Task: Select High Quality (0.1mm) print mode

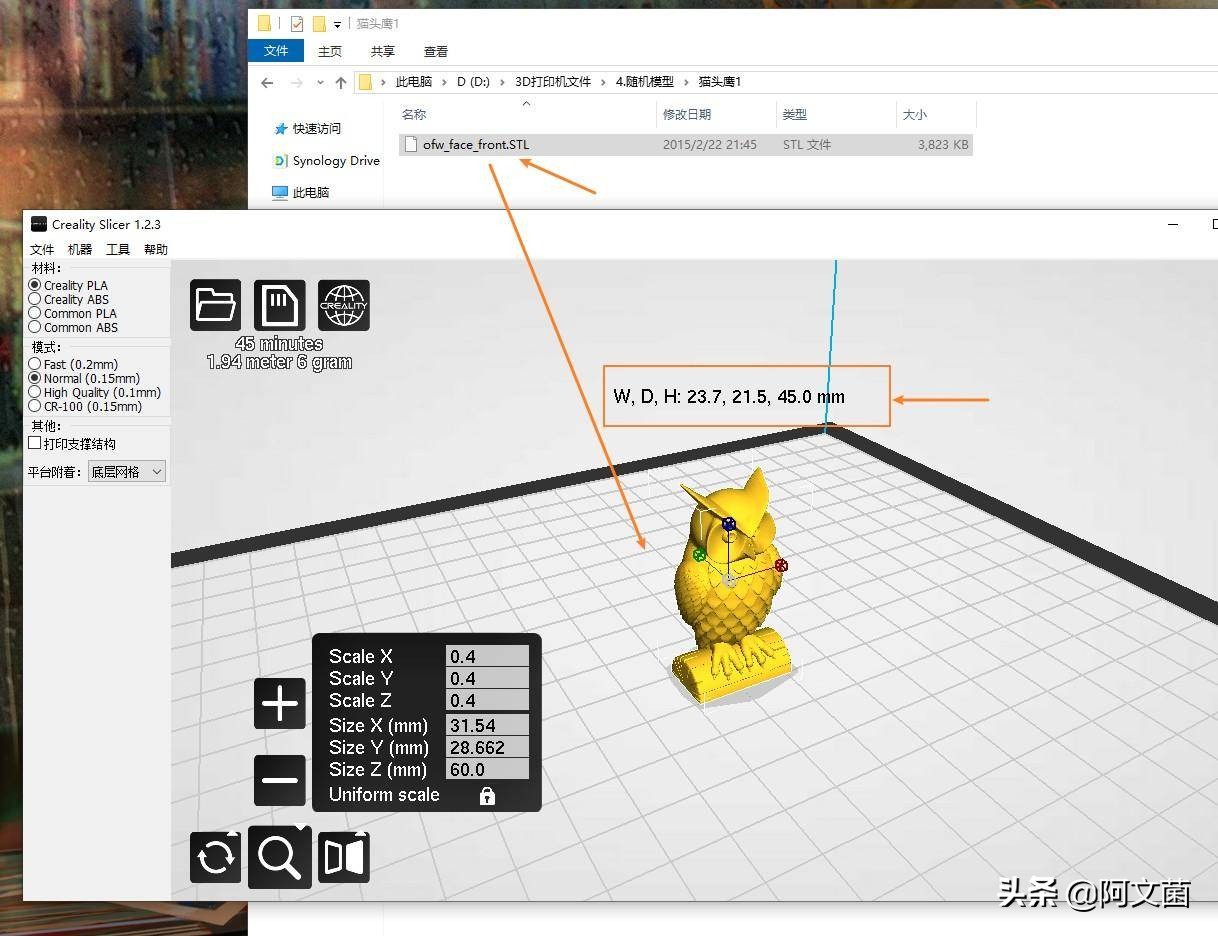Action: tap(33, 392)
